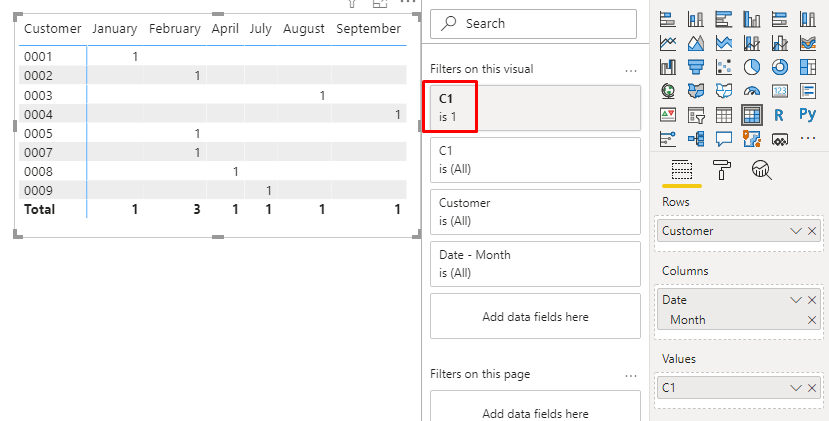Click visual-level Add data fields here well
This screenshot has height=421, width=829.
click(x=535, y=316)
